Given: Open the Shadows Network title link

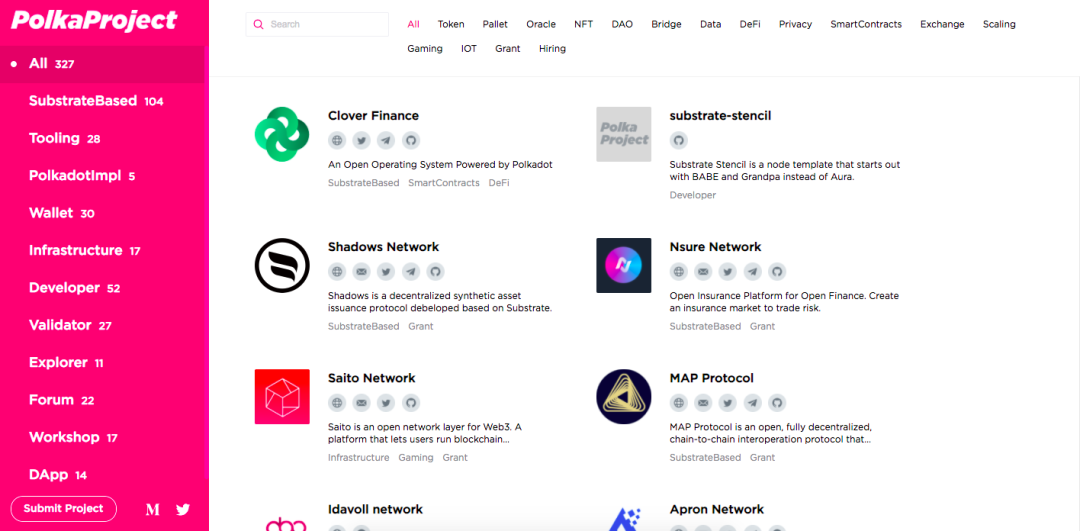Looking at the screenshot, I should coord(383,247).
